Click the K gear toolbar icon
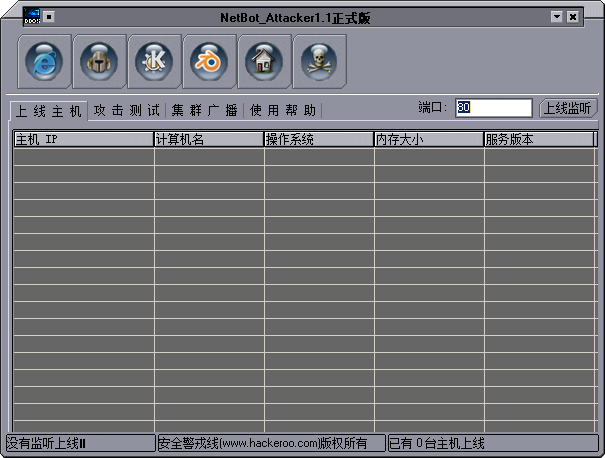 tap(155, 60)
